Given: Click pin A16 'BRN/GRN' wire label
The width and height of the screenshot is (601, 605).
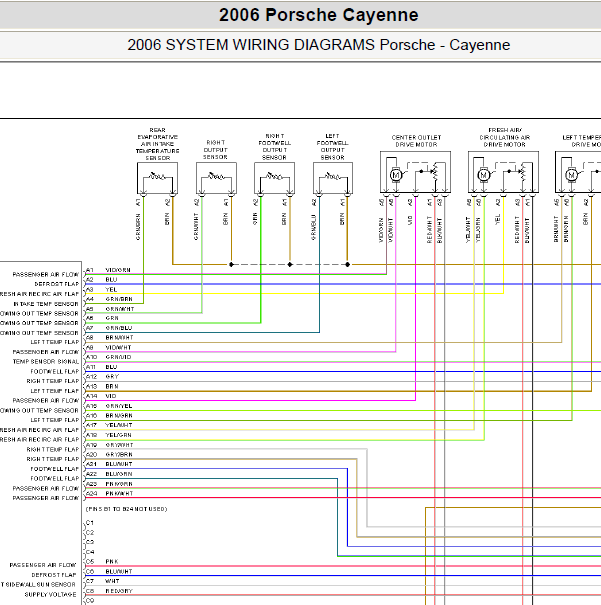Looking at the screenshot, I should [119, 416].
